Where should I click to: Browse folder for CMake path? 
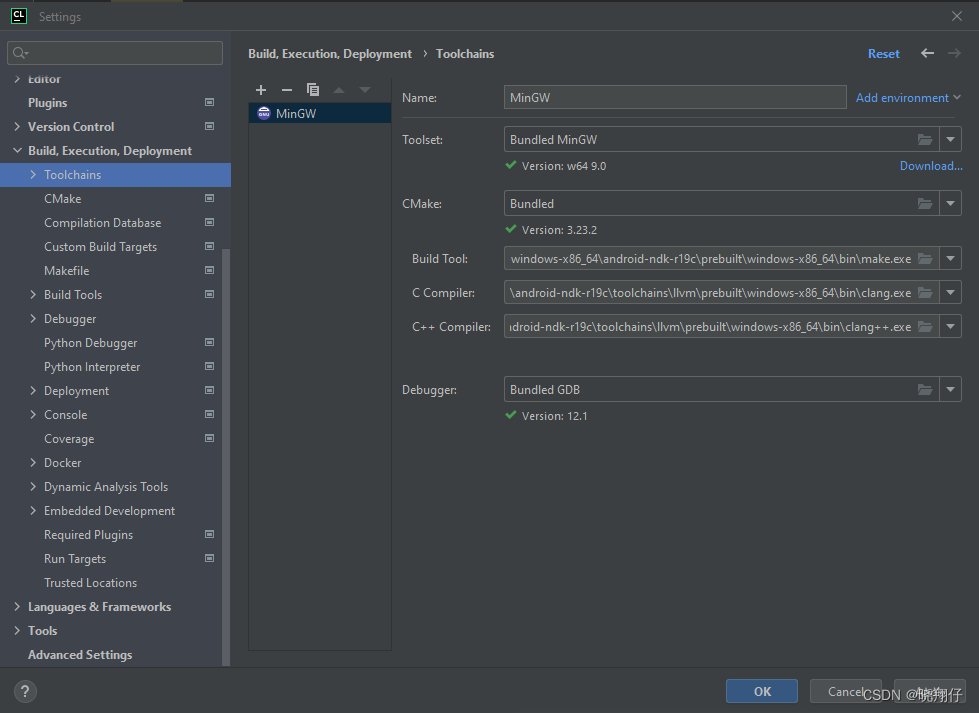[925, 204]
